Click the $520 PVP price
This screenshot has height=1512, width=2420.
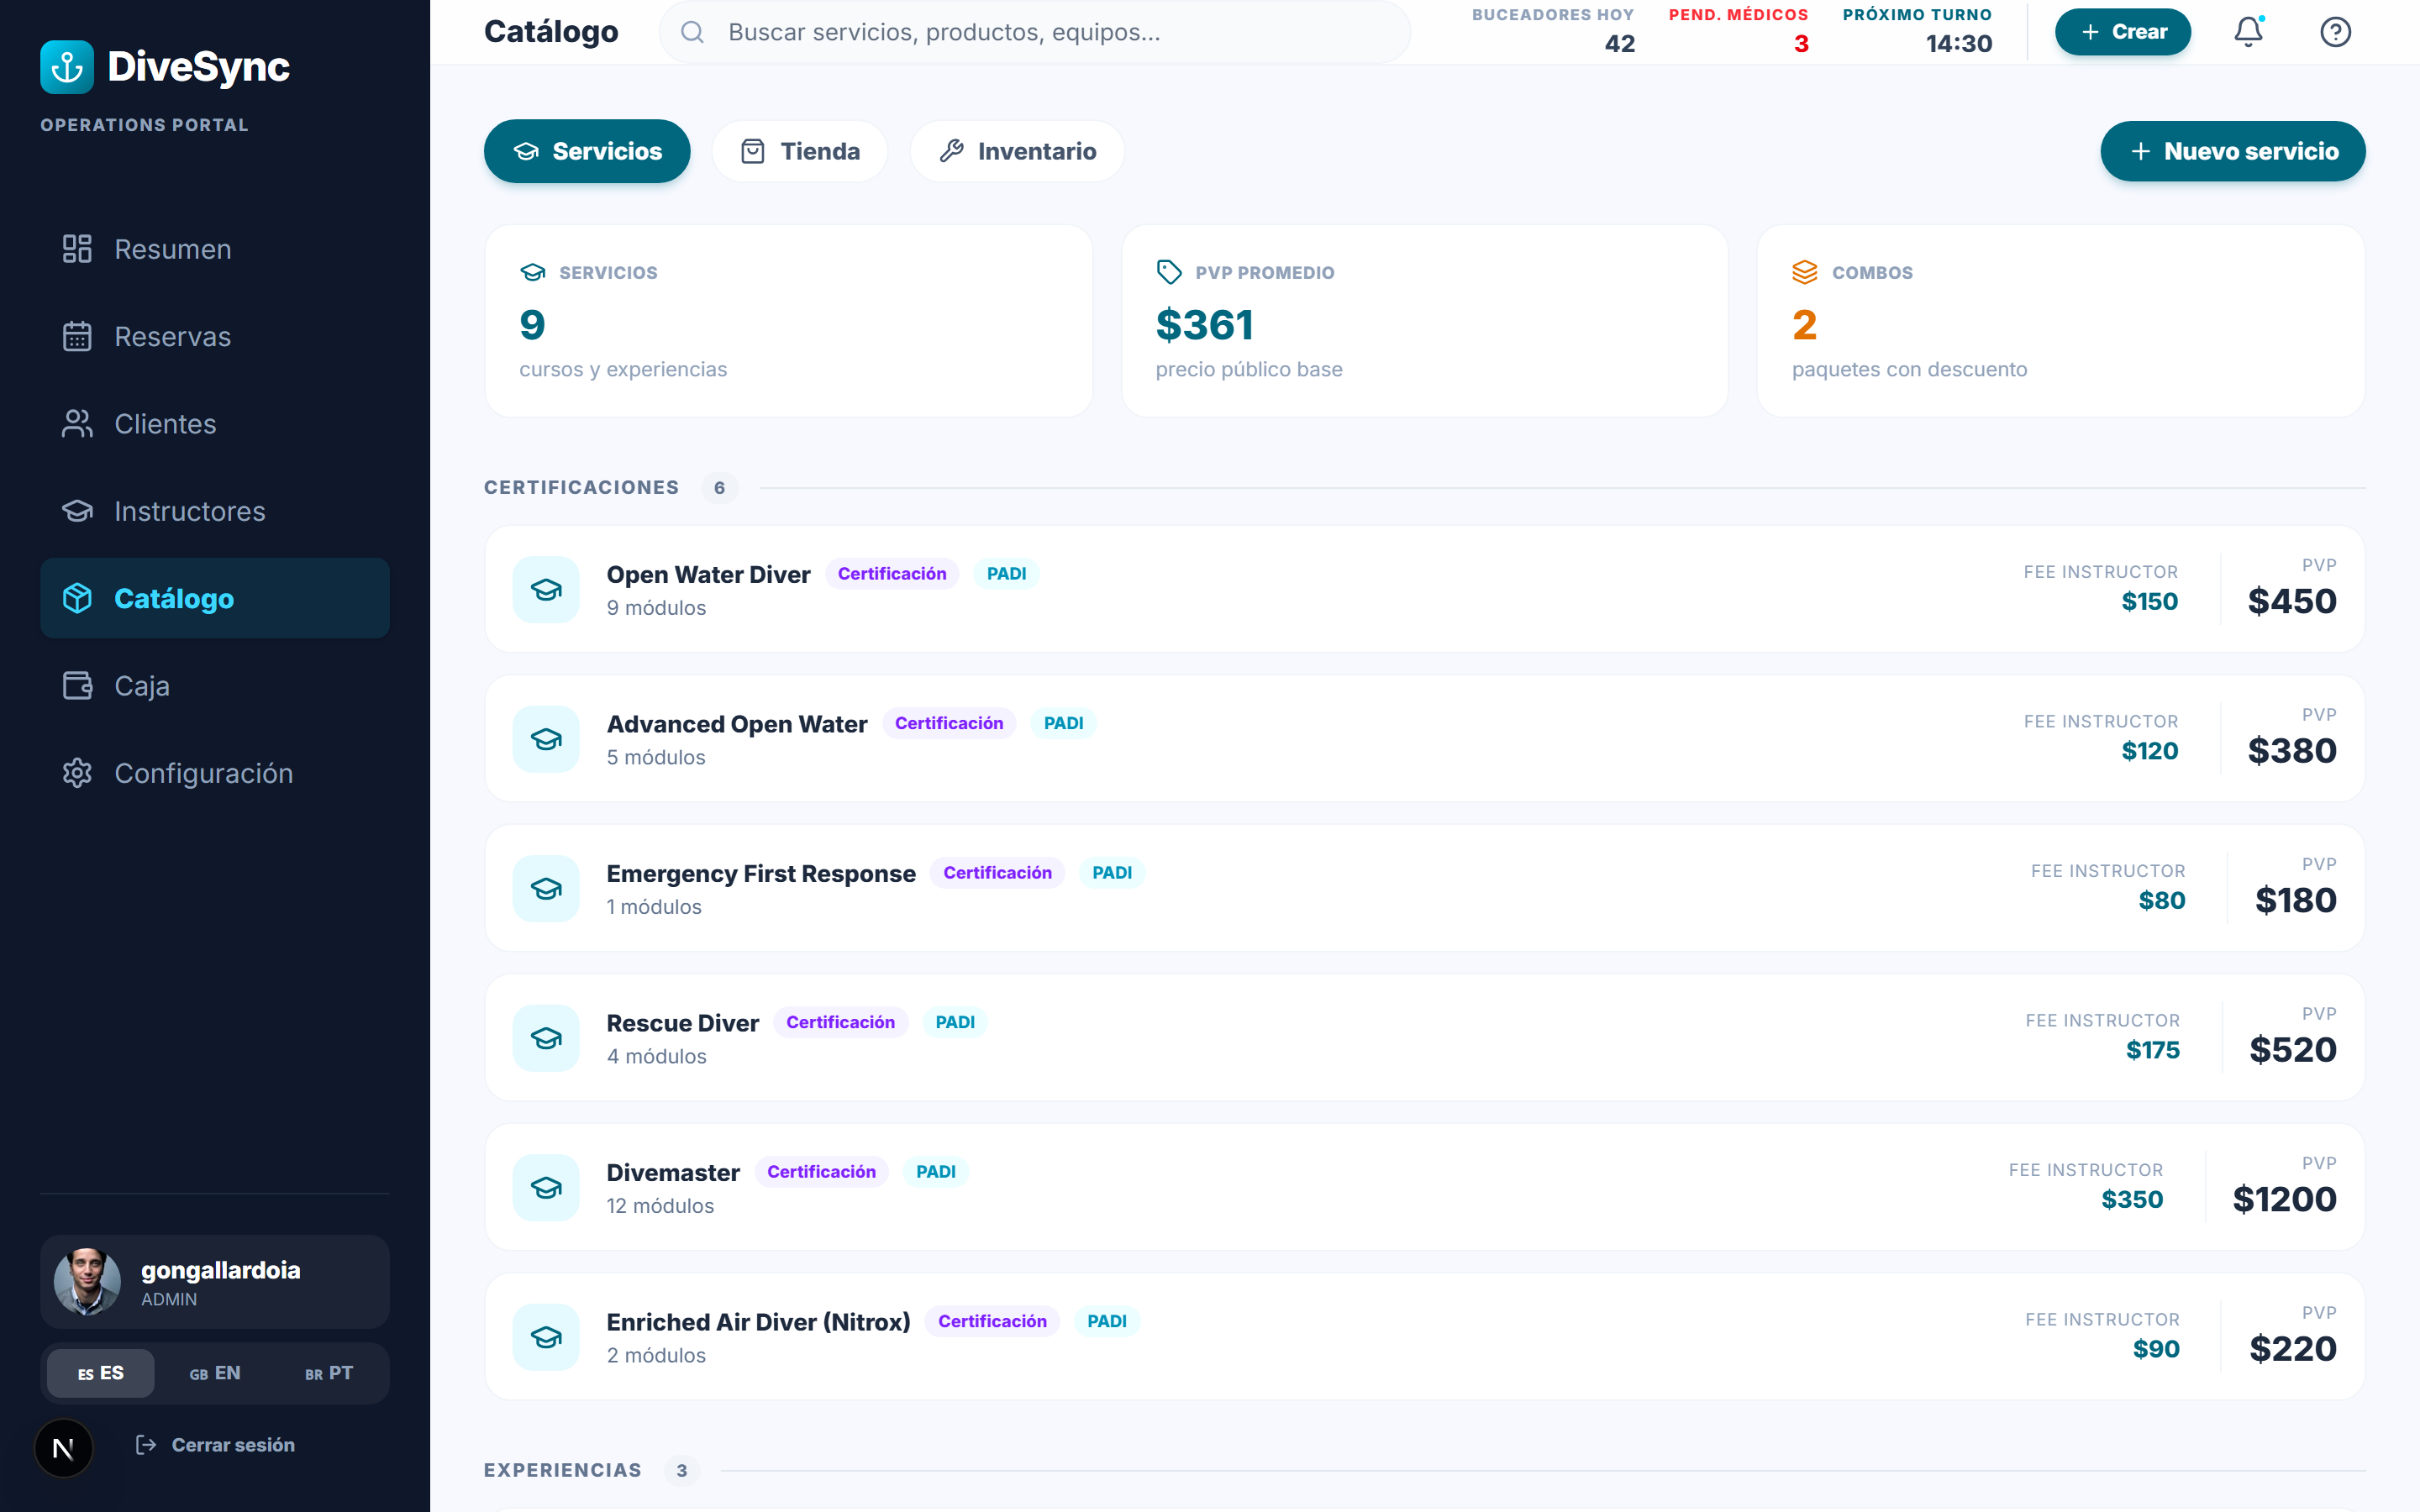click(x=2292, y=1049)
